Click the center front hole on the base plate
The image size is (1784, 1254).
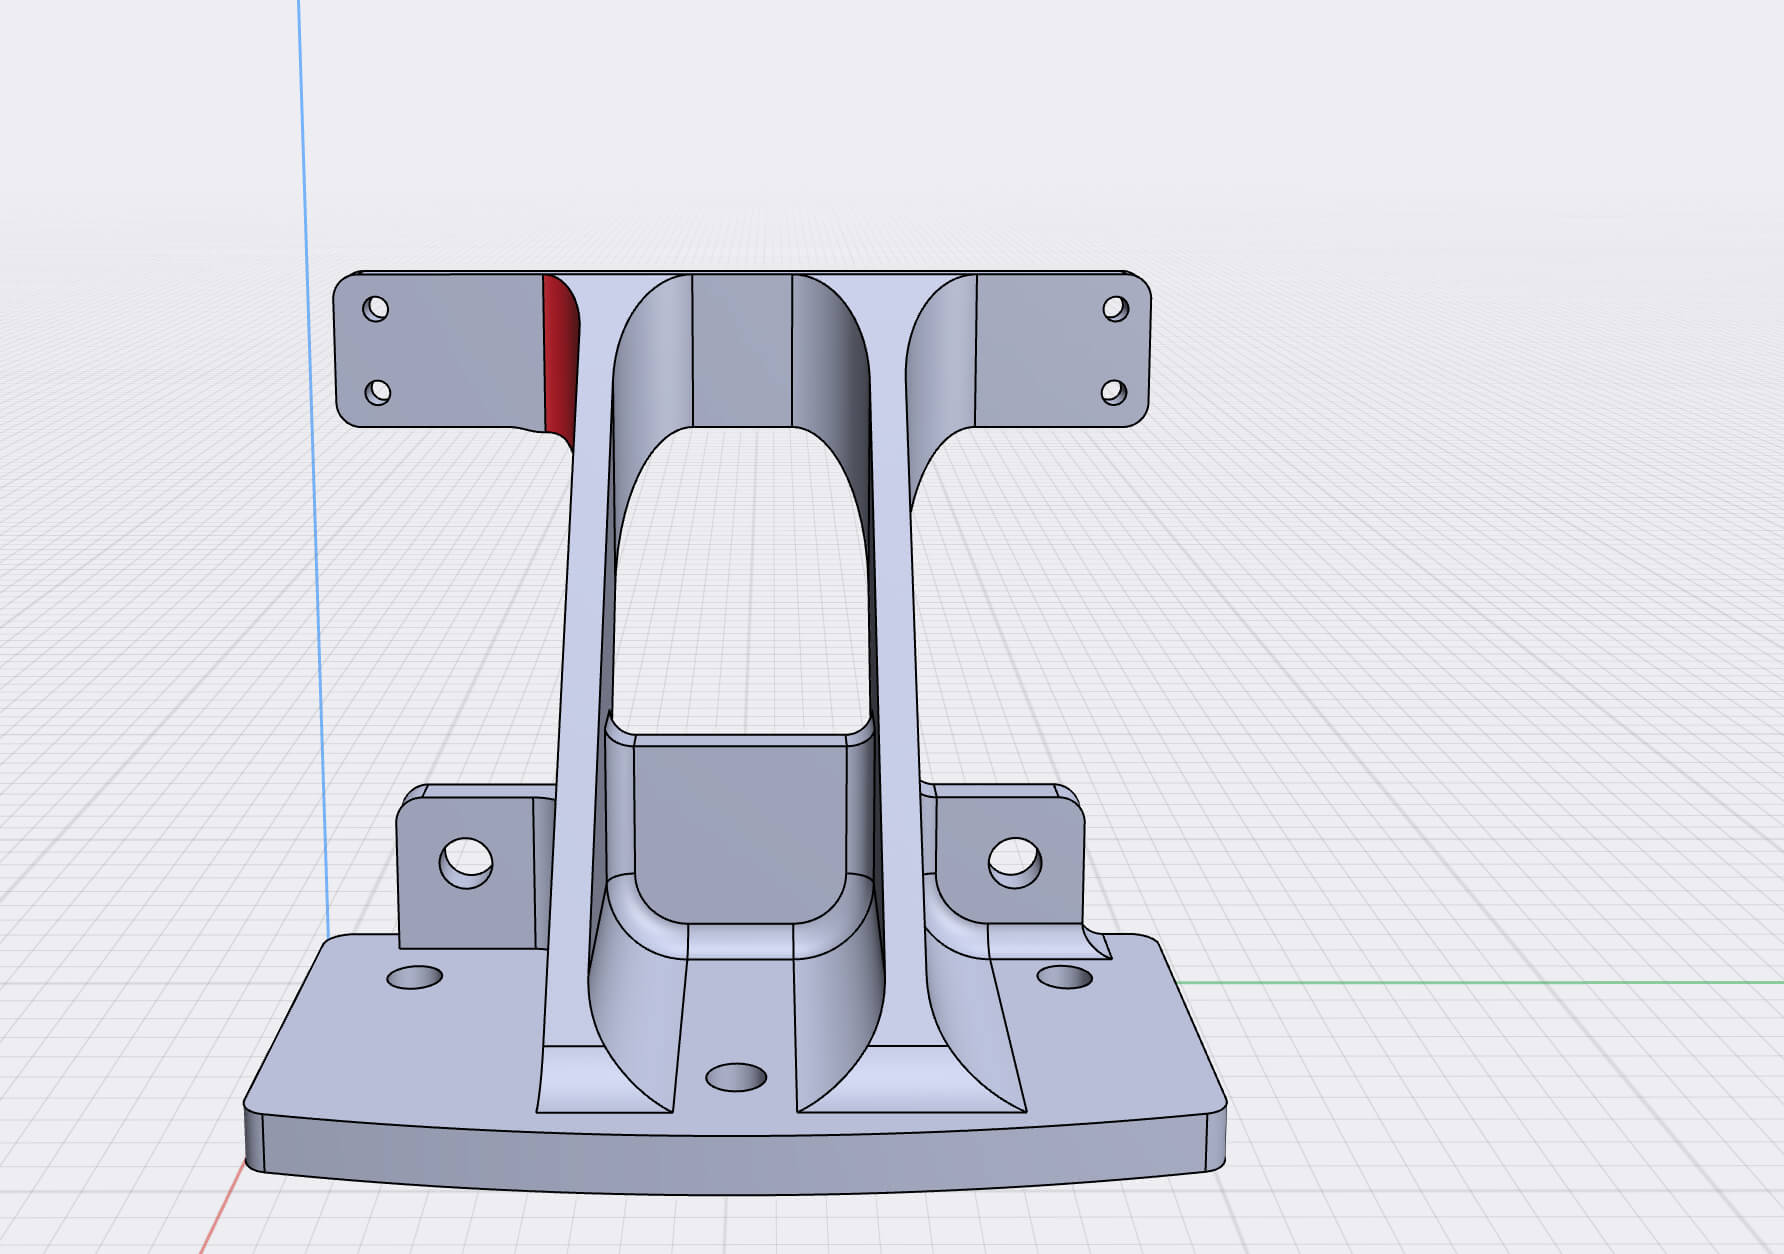point(736,1077)
